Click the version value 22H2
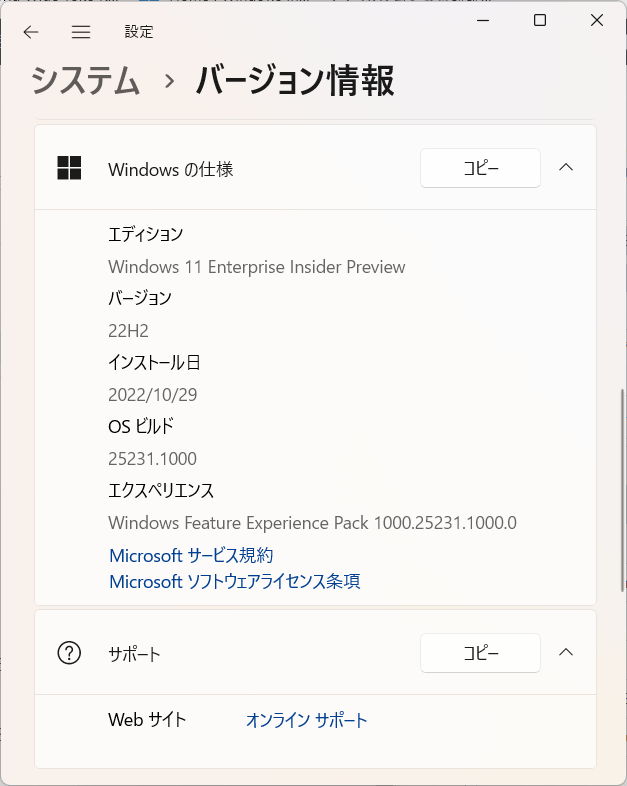 128,331
